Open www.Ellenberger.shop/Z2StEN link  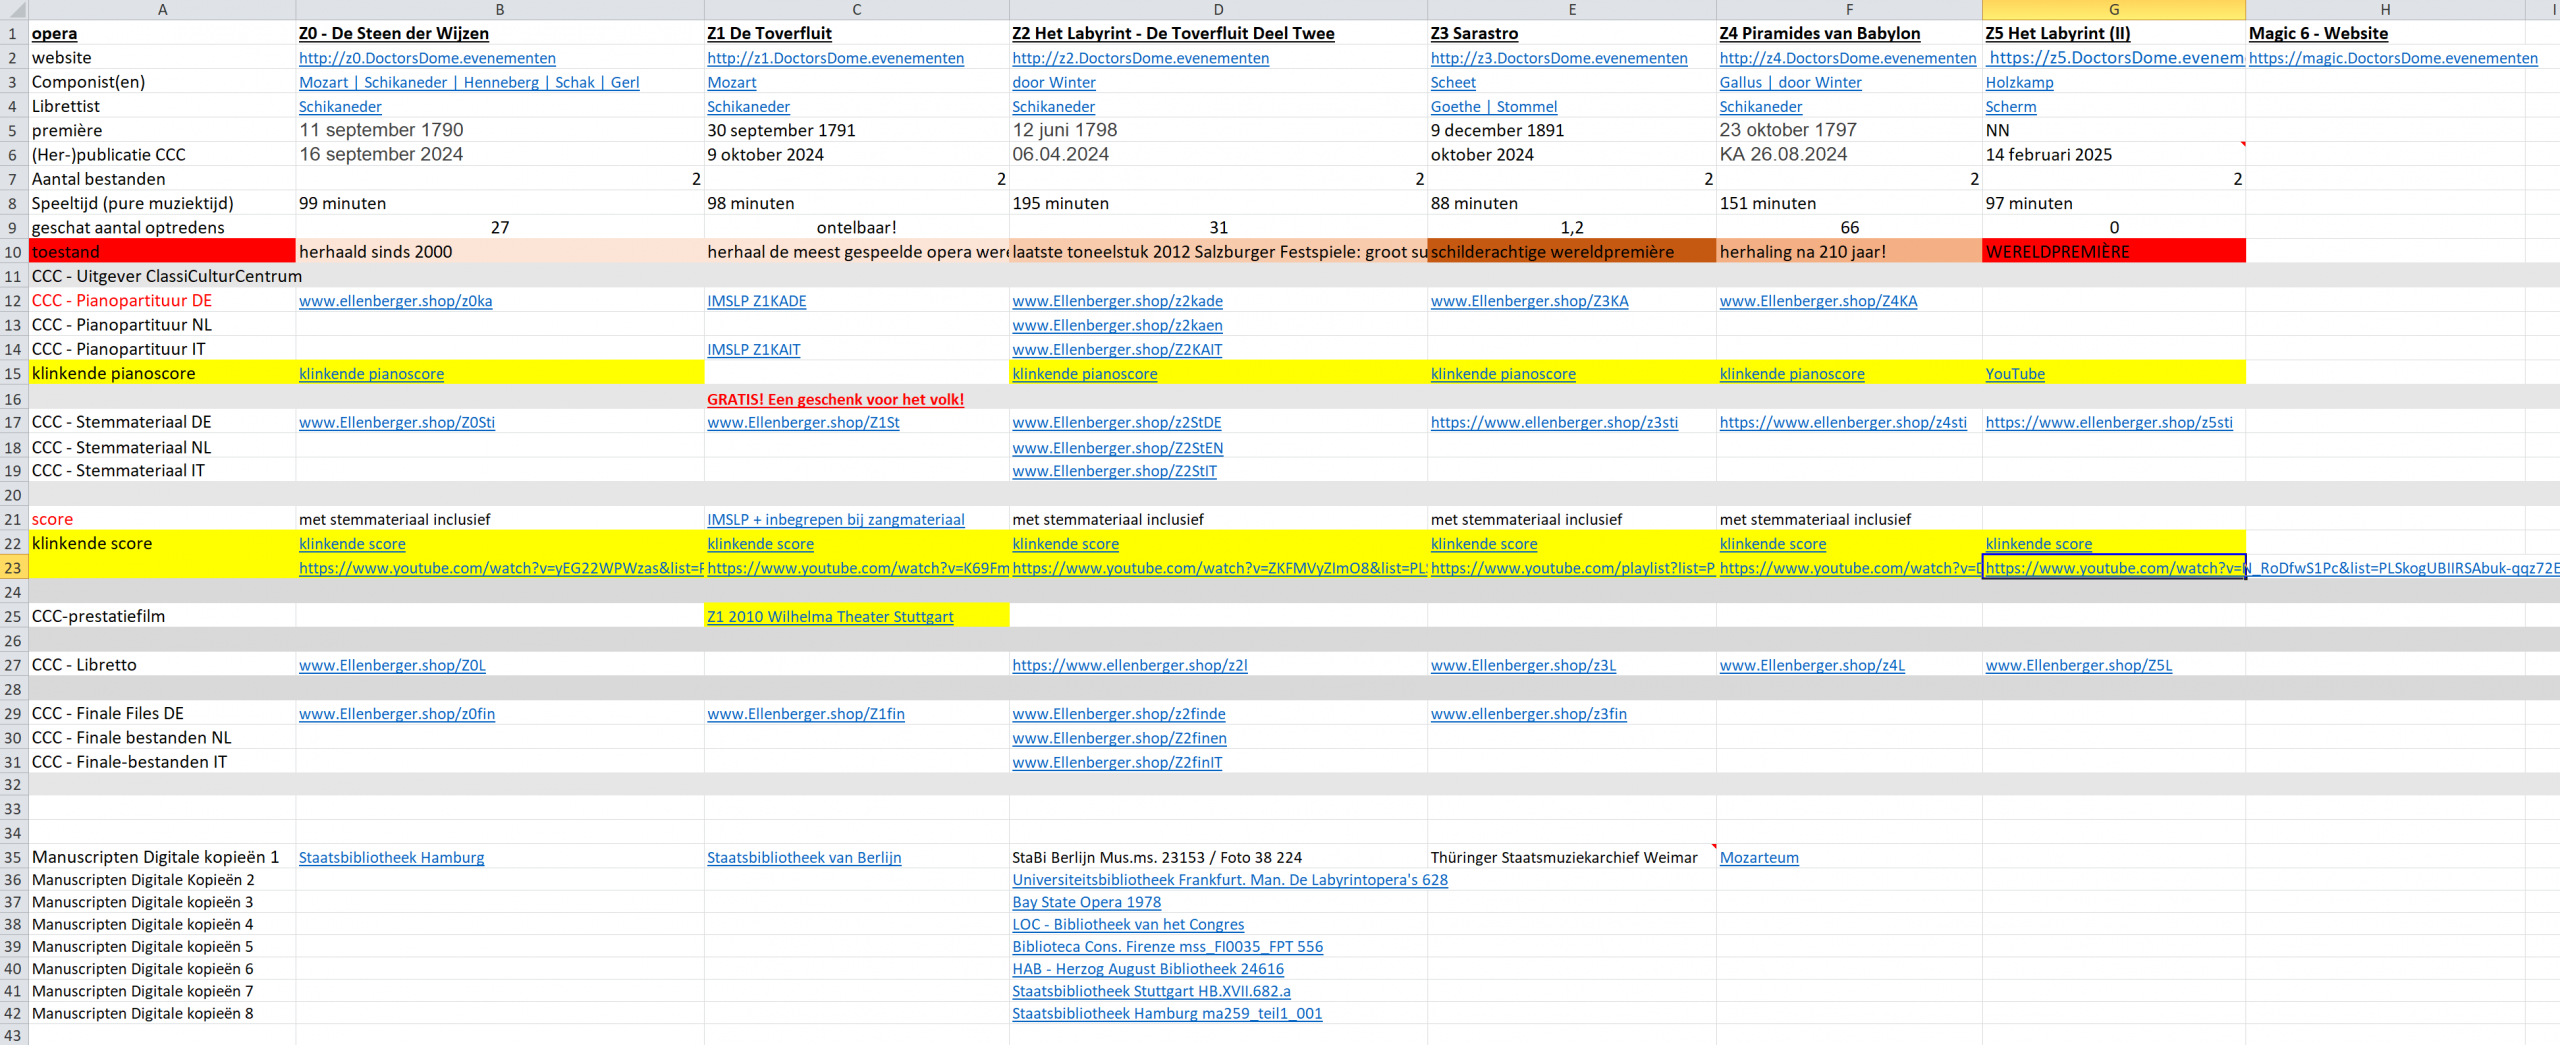pos(1117,448)
